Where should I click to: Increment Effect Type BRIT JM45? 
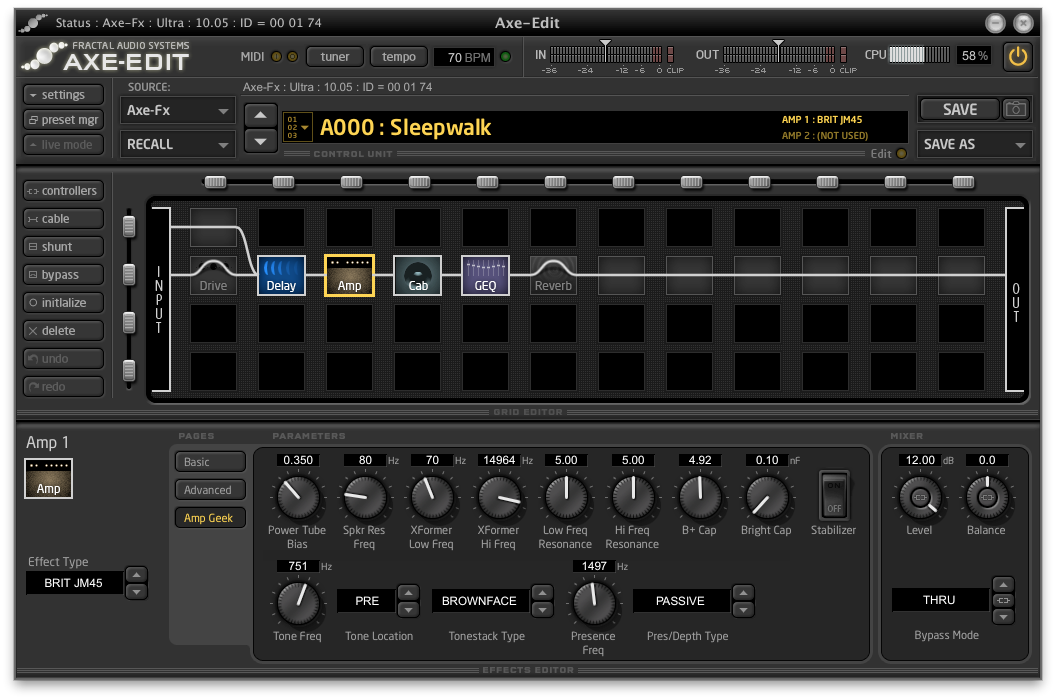point(136,575)
